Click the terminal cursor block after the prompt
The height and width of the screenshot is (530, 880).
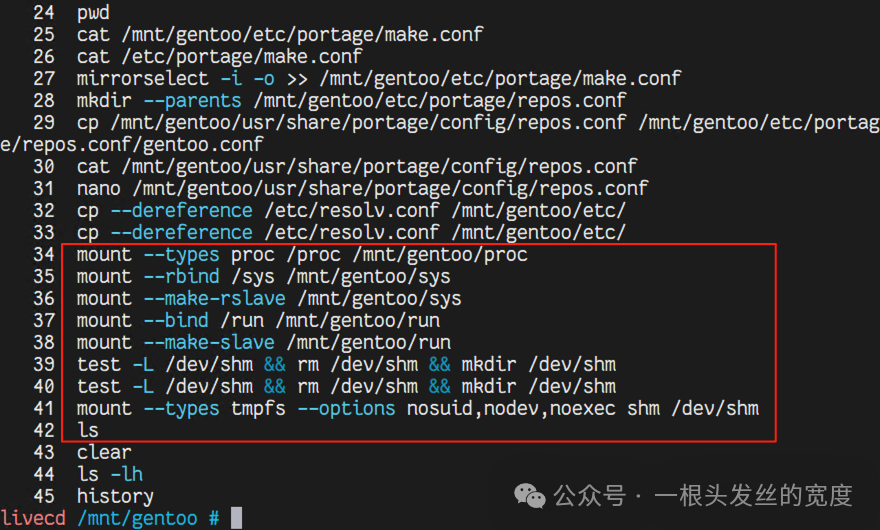236,518
